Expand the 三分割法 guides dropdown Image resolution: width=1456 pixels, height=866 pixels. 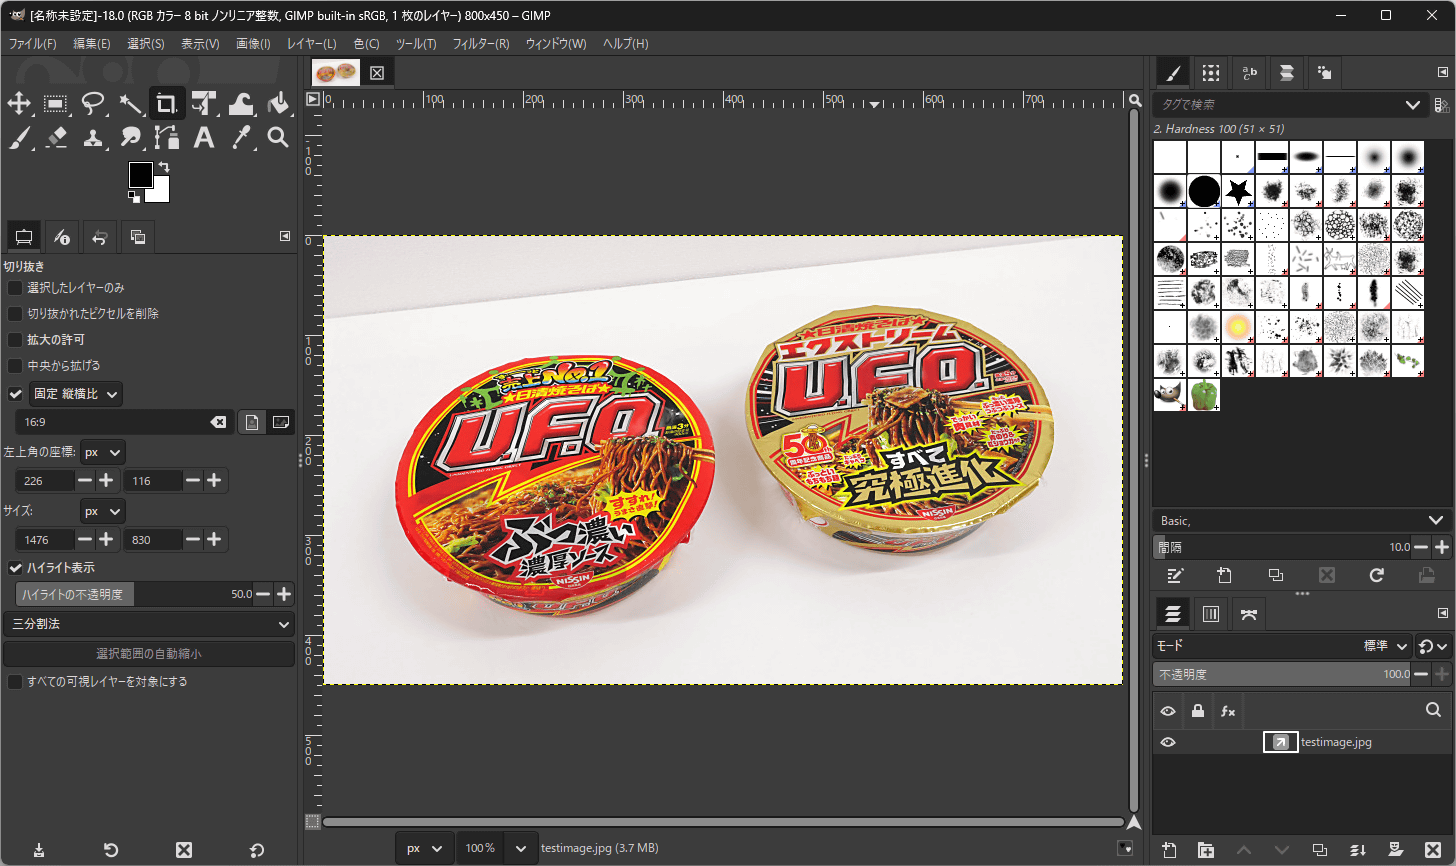tap(149, 624)
